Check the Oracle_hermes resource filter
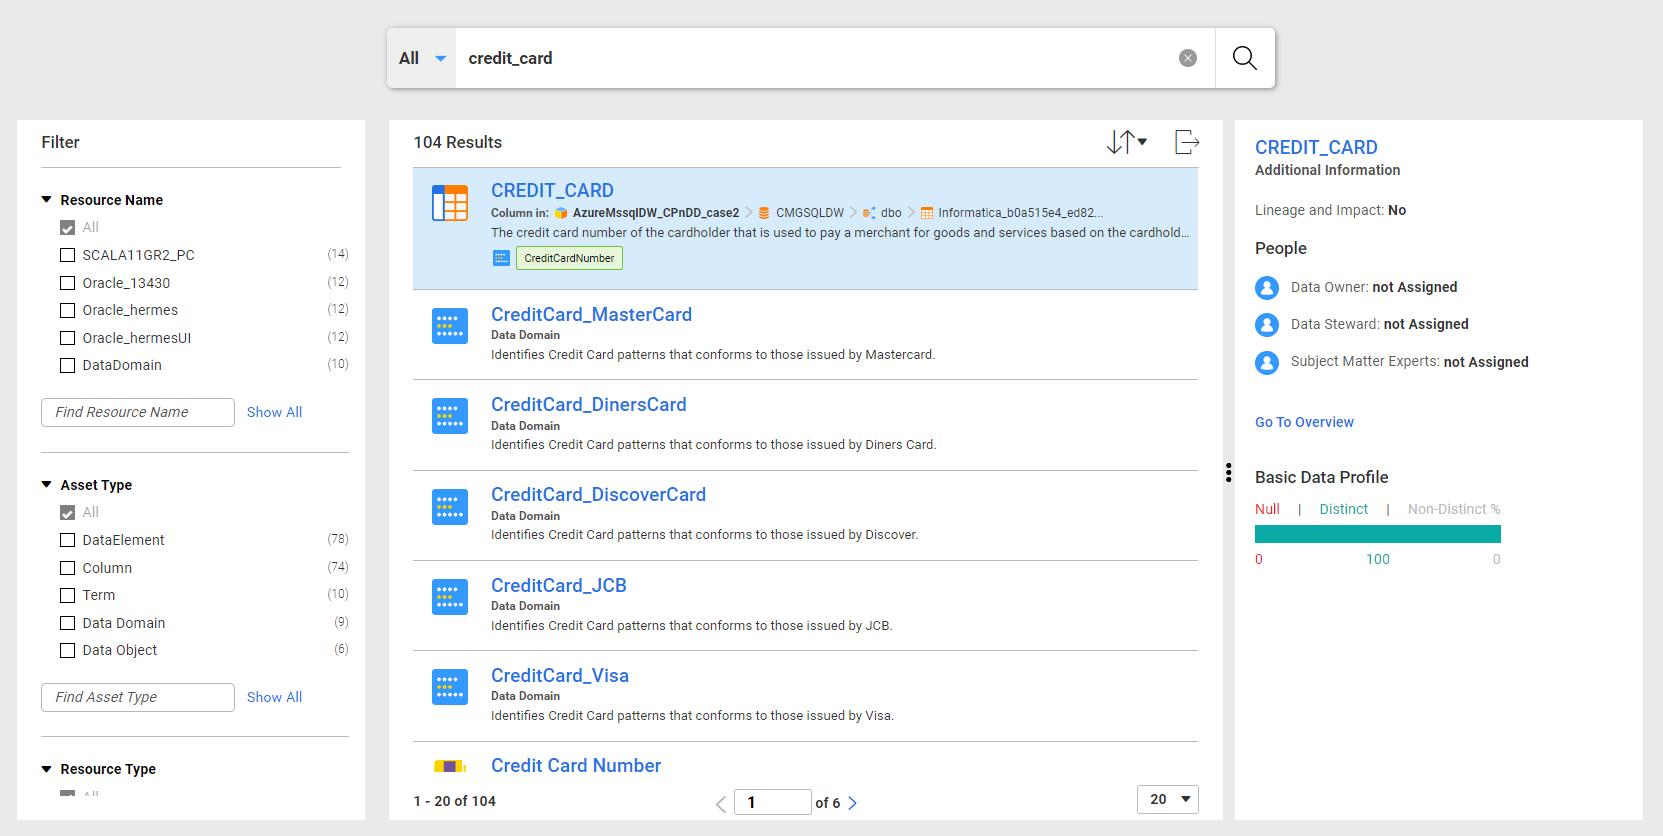The width and height of the screenshot is (1663, 836). 68,310
